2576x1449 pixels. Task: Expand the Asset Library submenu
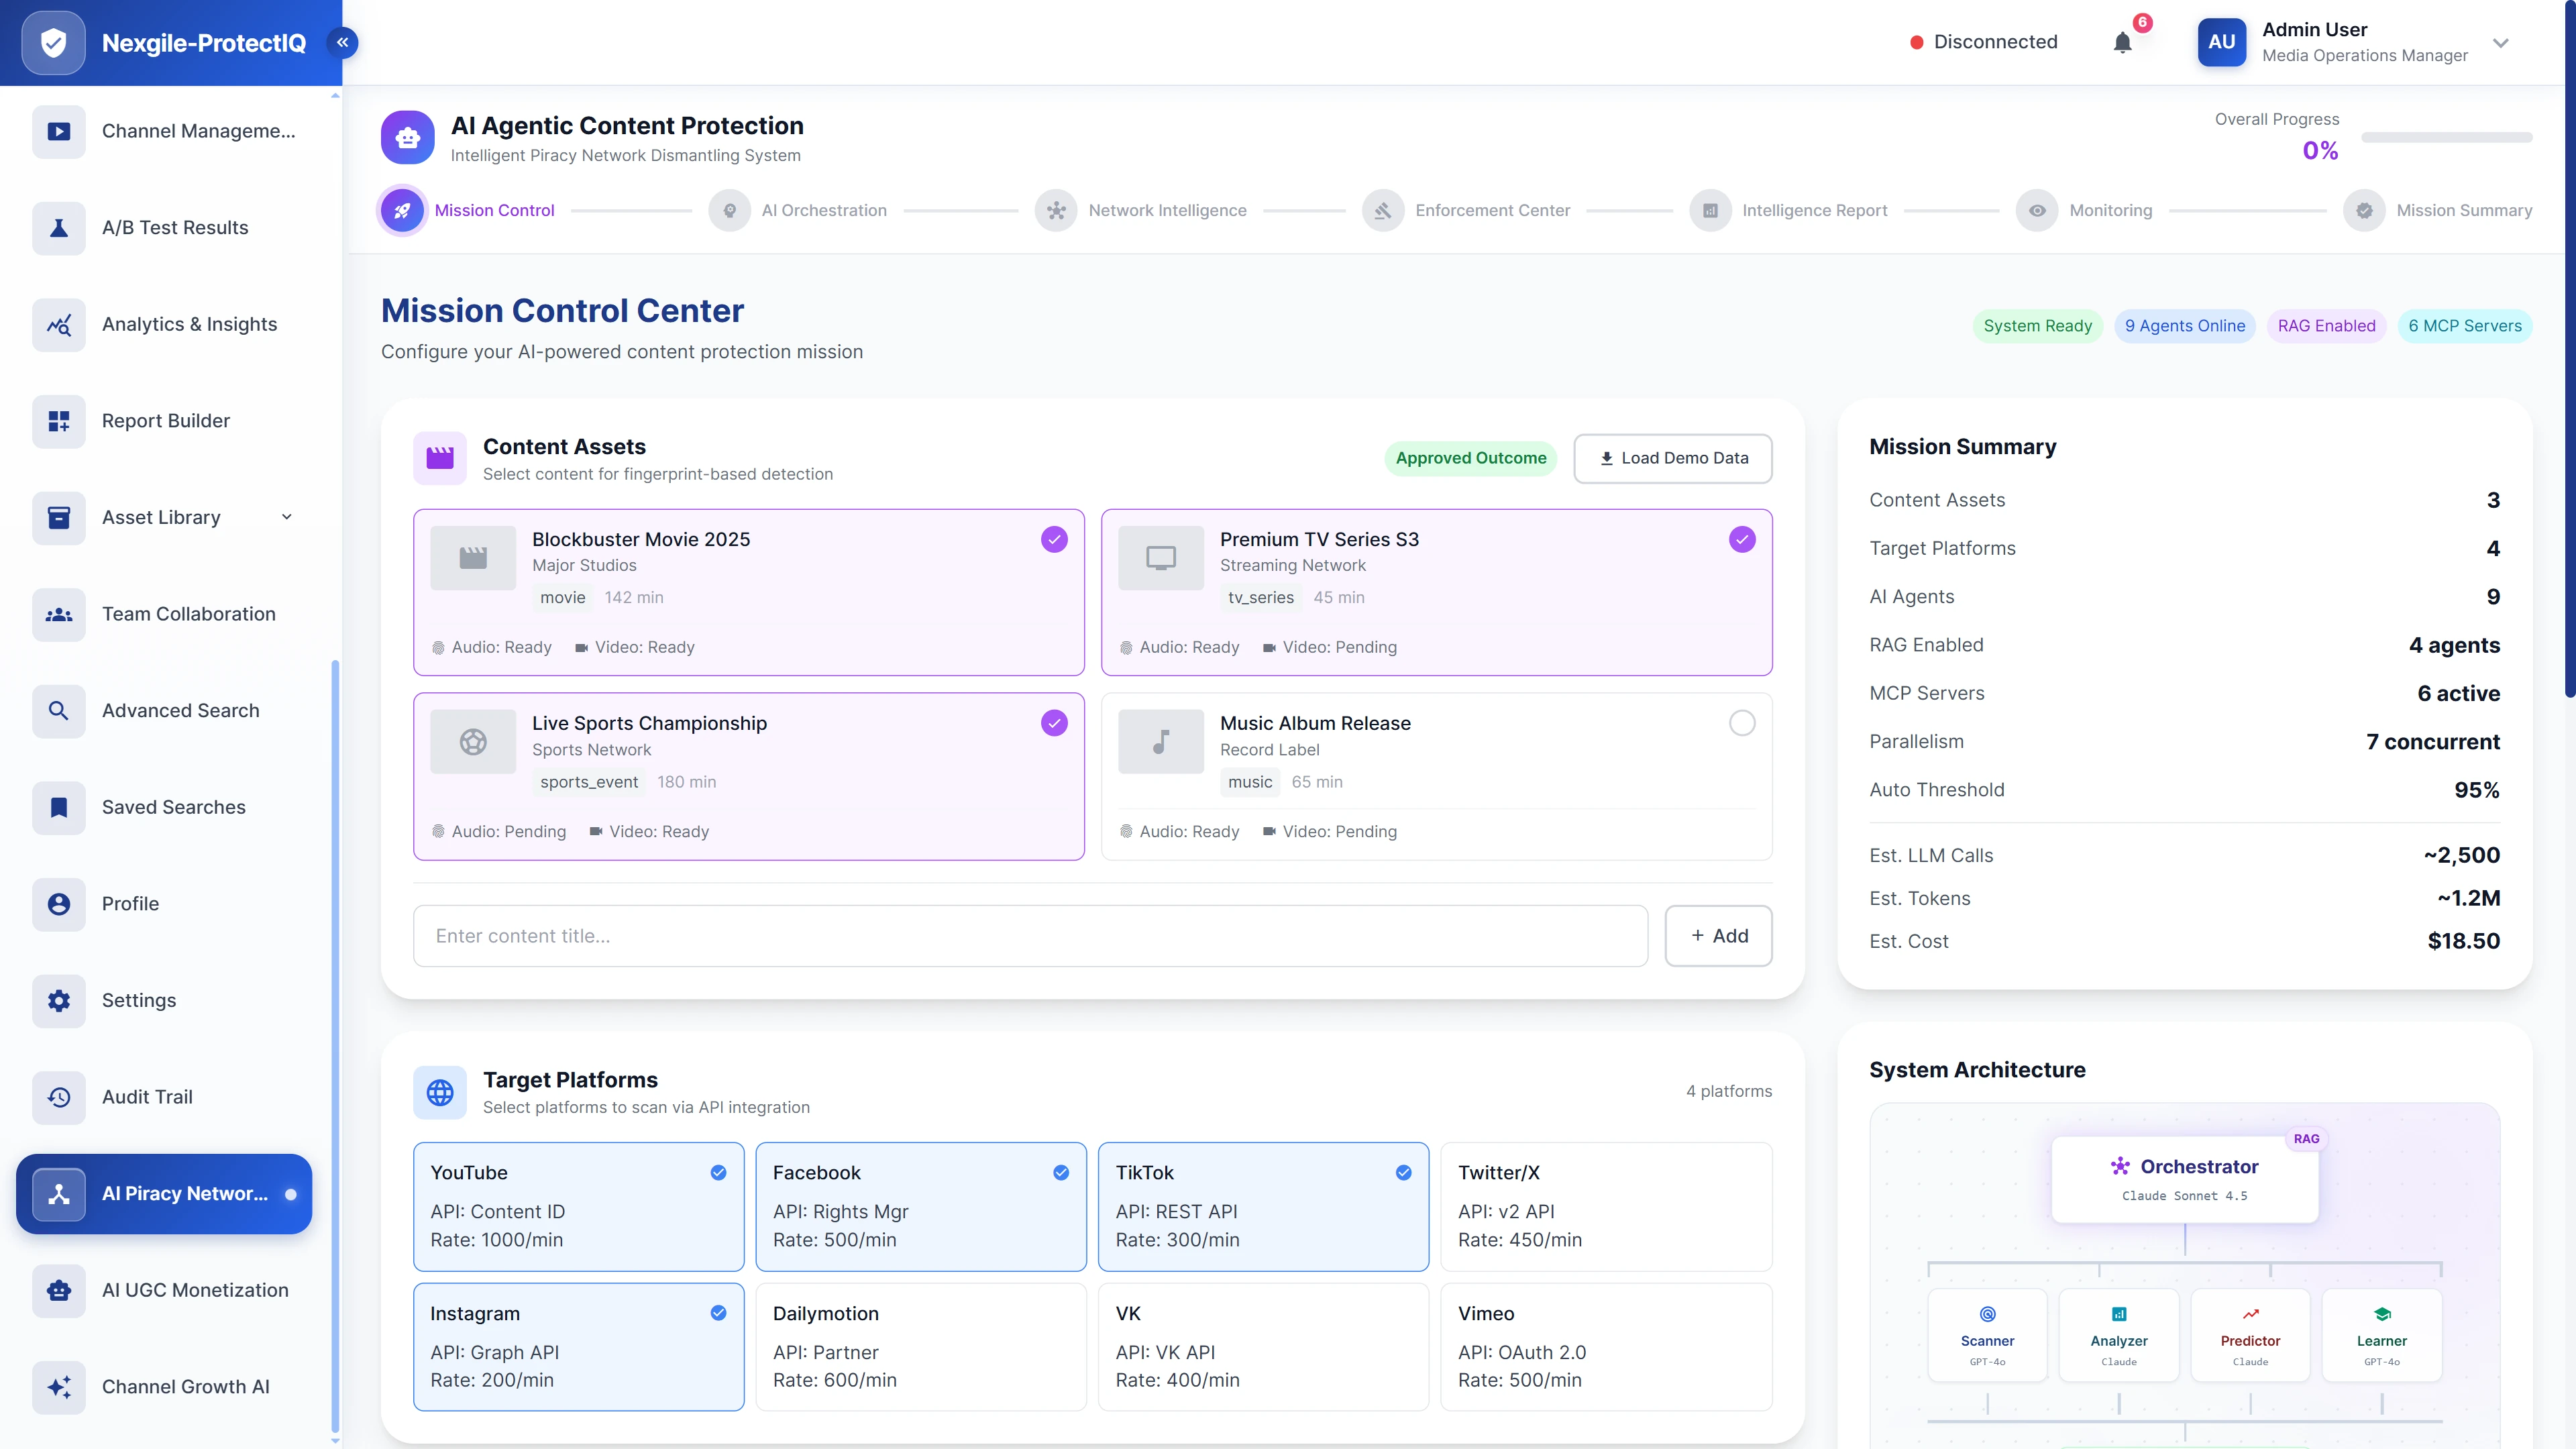point(286,517)
